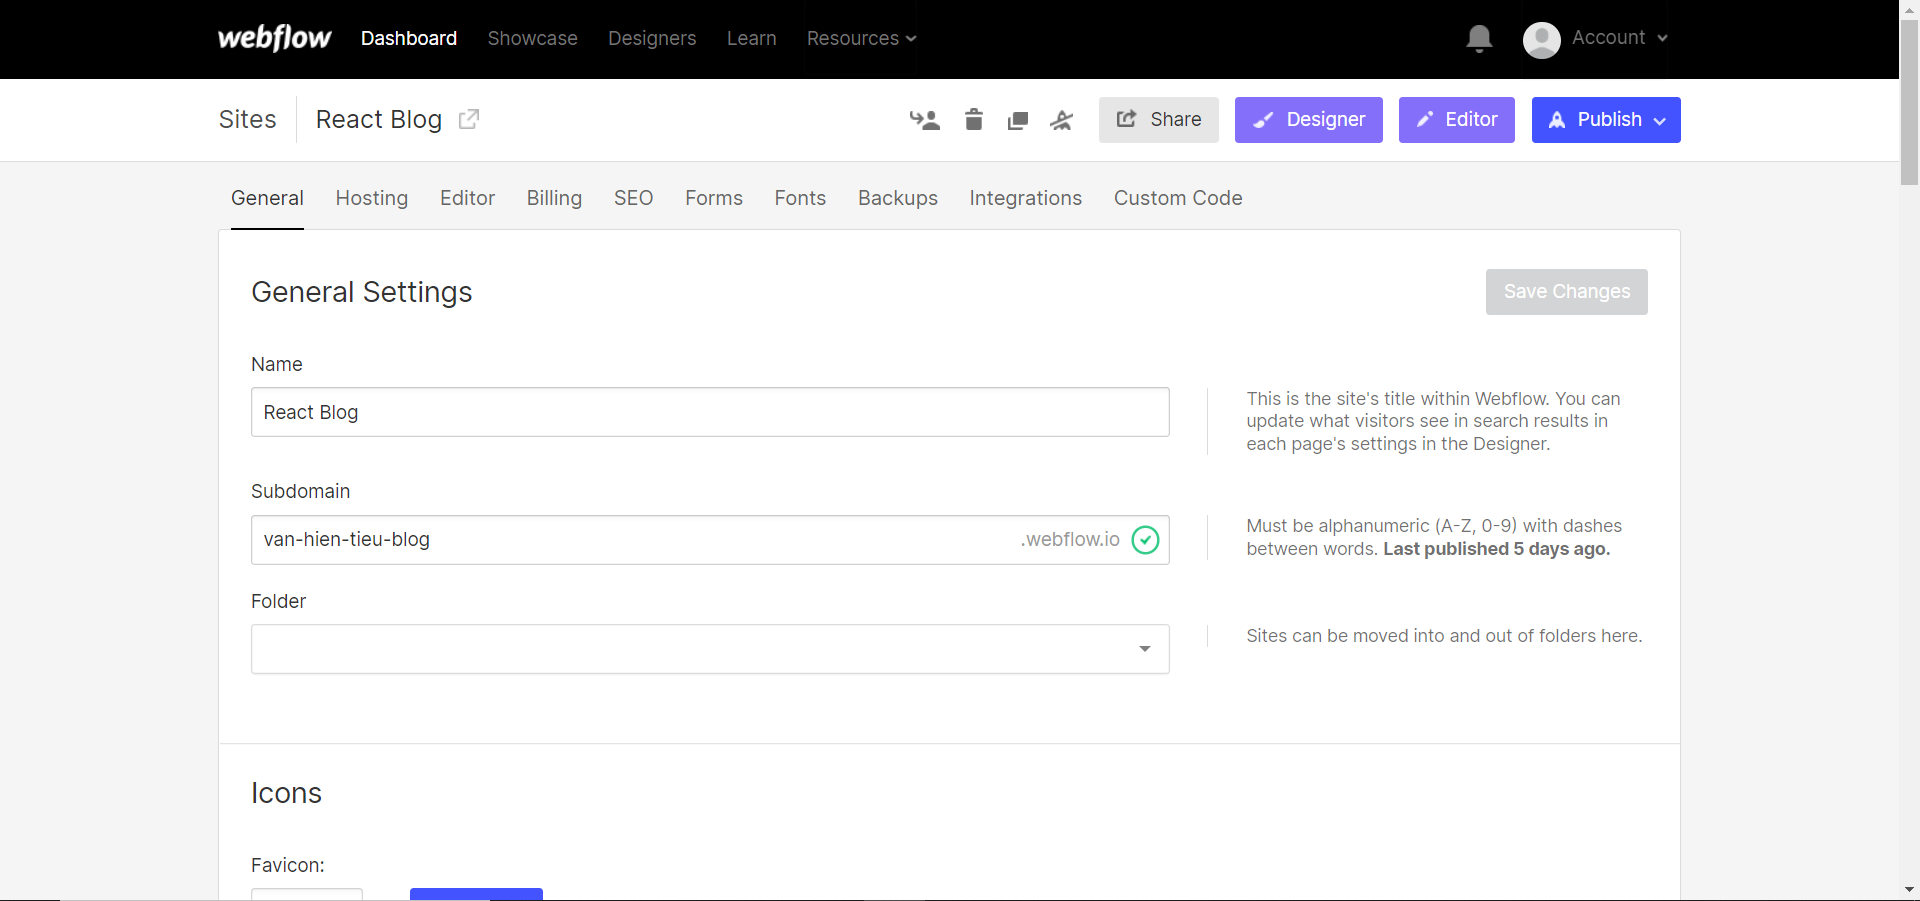Click the unpublish site icon
This screenshot has height=901, width=1920.
click(x=1062, y=120)
